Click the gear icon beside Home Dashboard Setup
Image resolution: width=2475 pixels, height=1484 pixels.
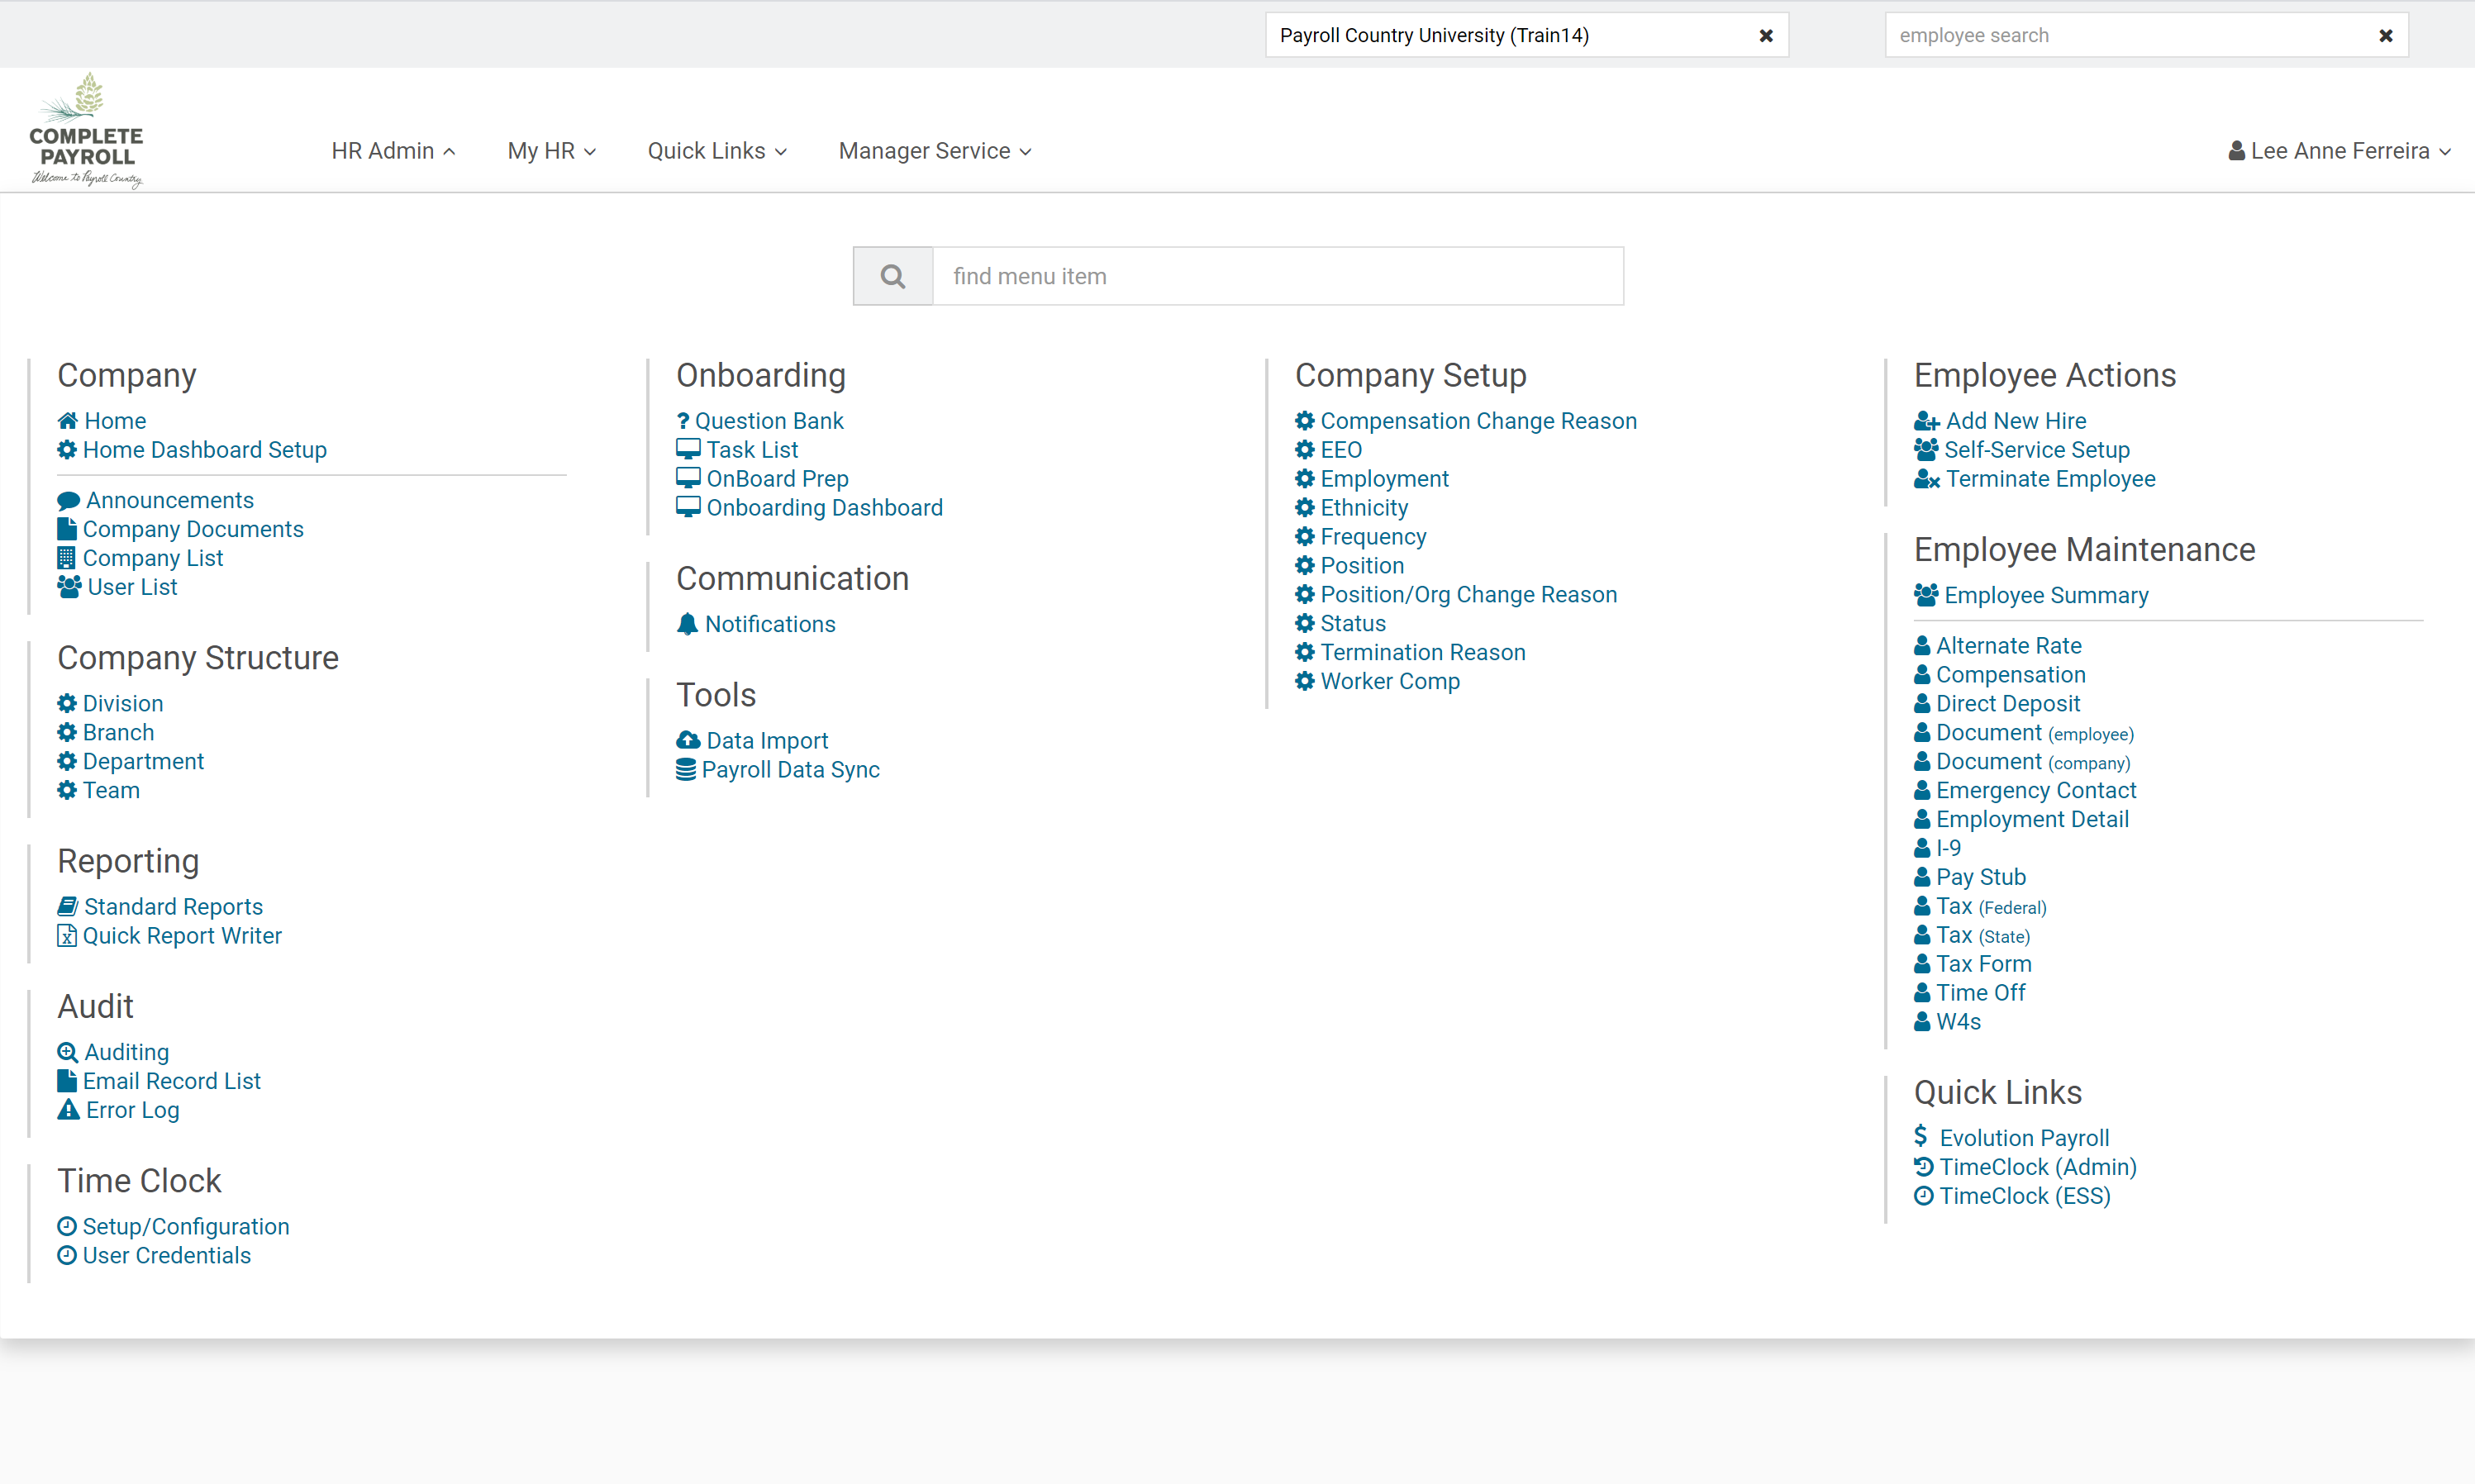pyautogui.click(x=67, y=450)
